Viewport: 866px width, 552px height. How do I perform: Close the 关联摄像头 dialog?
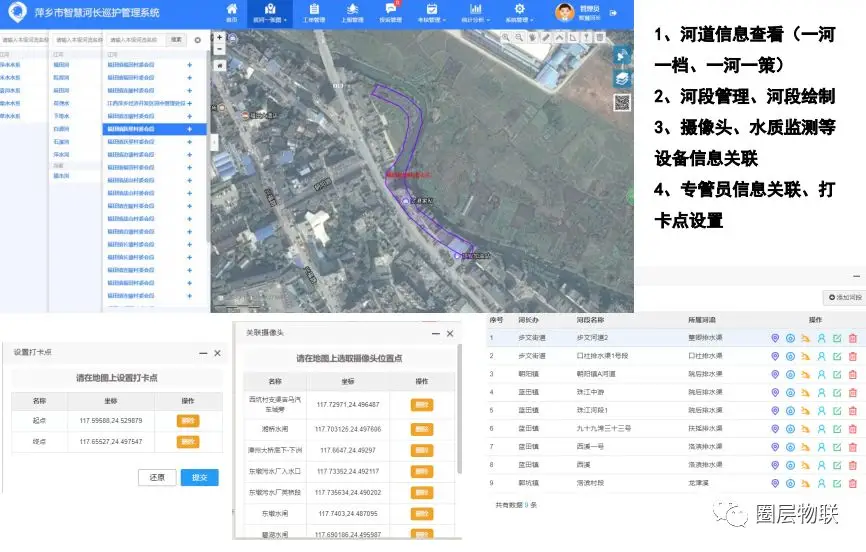pyautogui.click(x=450, y=333)
